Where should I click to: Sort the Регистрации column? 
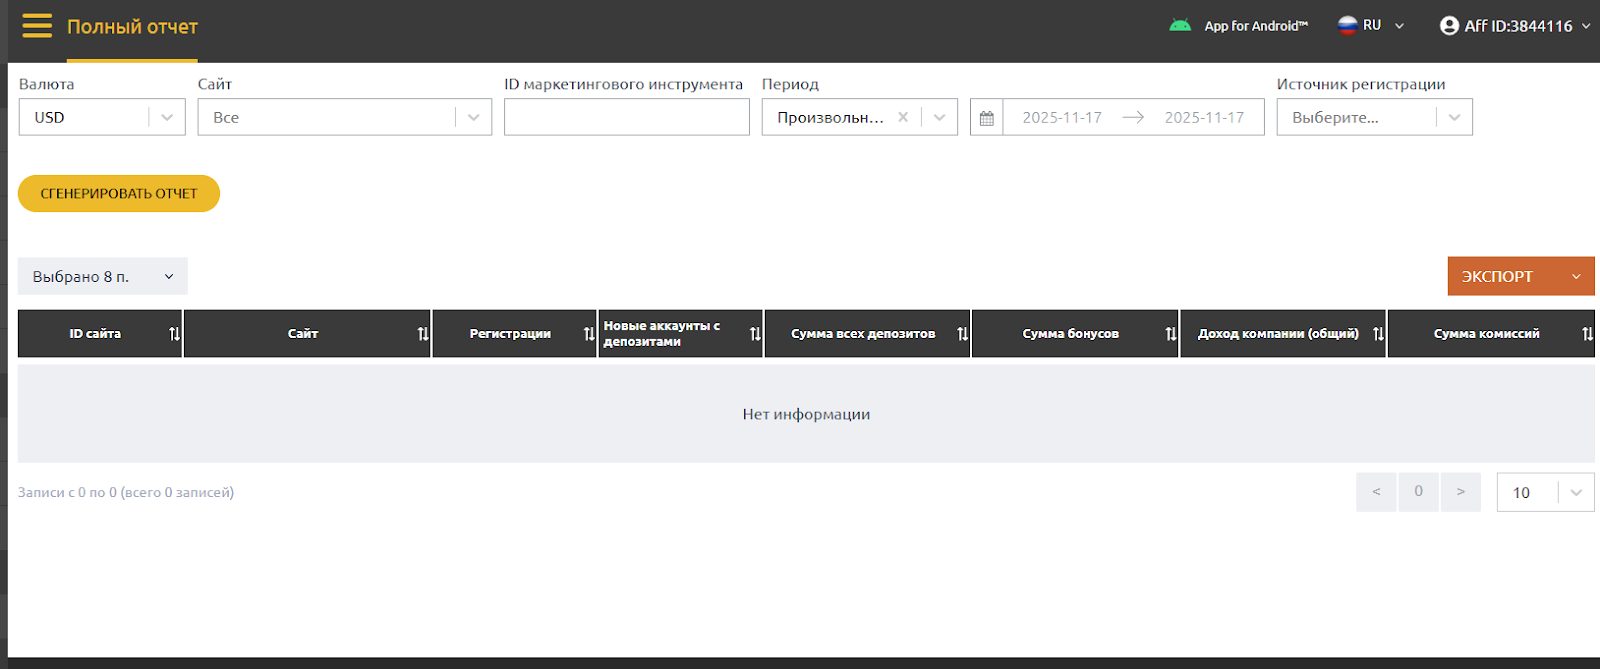(x=589, y=334)
